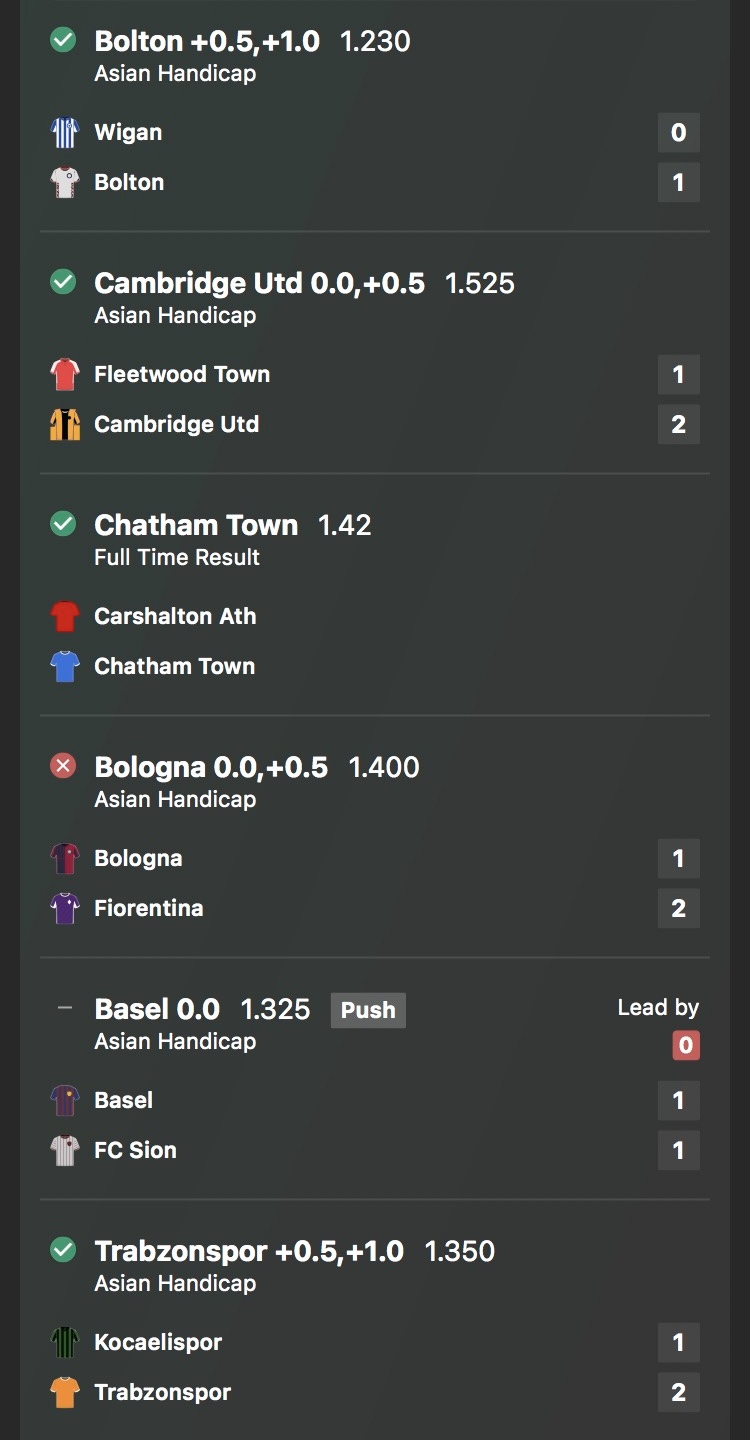Open the Trabzonspor +0.5,+1.0 selection
Screen dimensions: 750x1440
(x=249, y=1251)
